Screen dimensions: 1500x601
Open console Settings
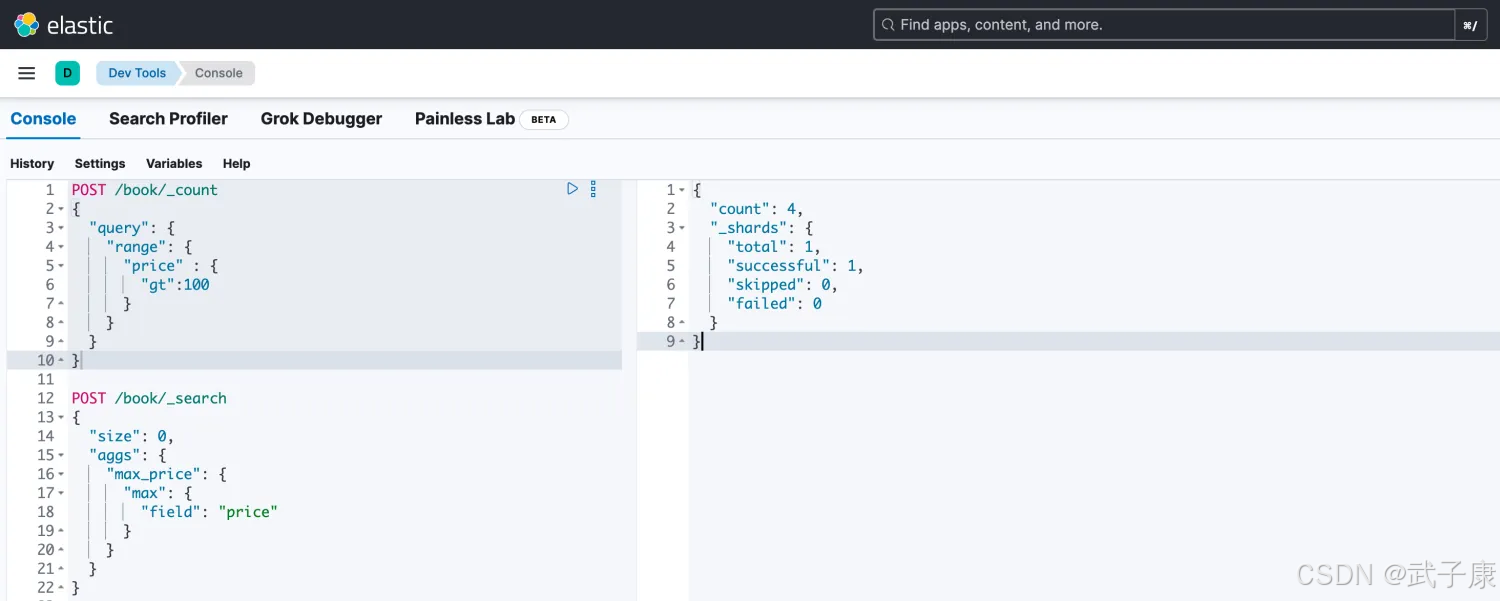click(x=100, y=163)
